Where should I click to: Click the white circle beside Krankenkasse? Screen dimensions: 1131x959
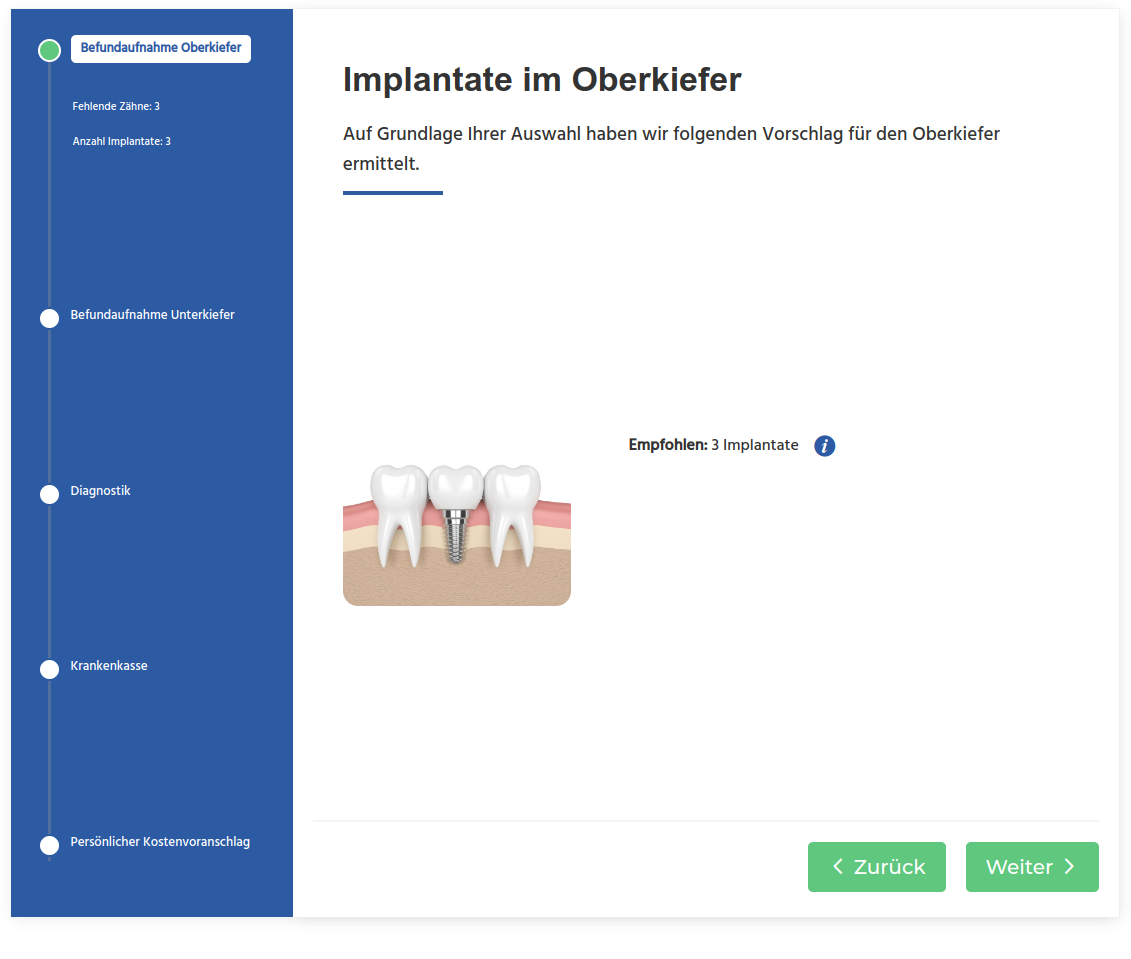[49, 669]
